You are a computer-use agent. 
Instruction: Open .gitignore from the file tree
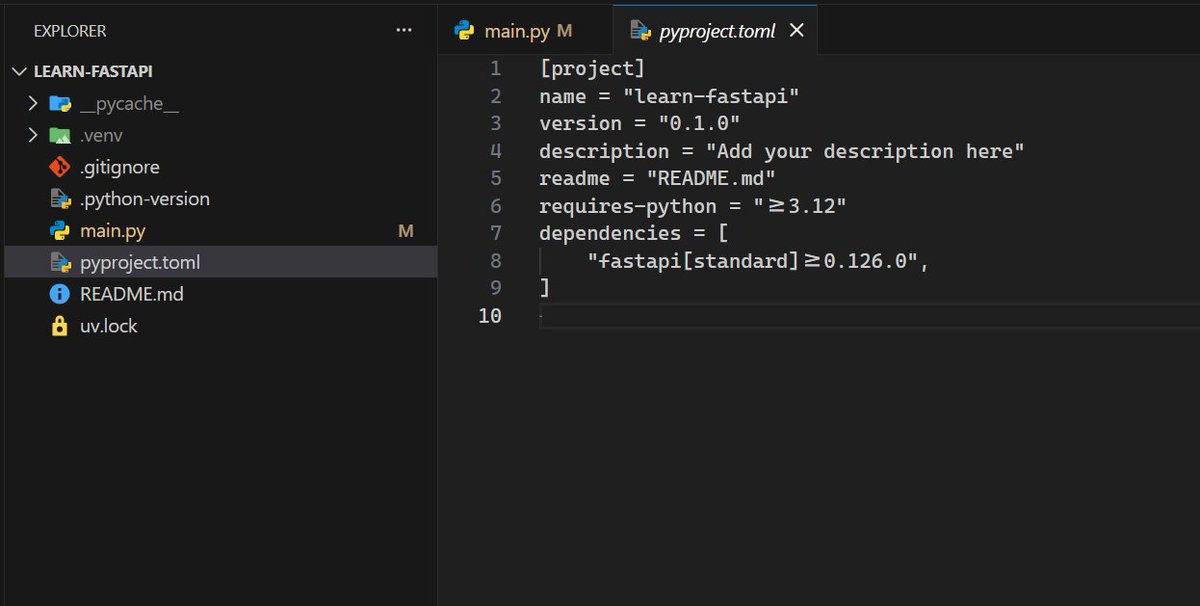pyautogui.click(x=120, y=167)
